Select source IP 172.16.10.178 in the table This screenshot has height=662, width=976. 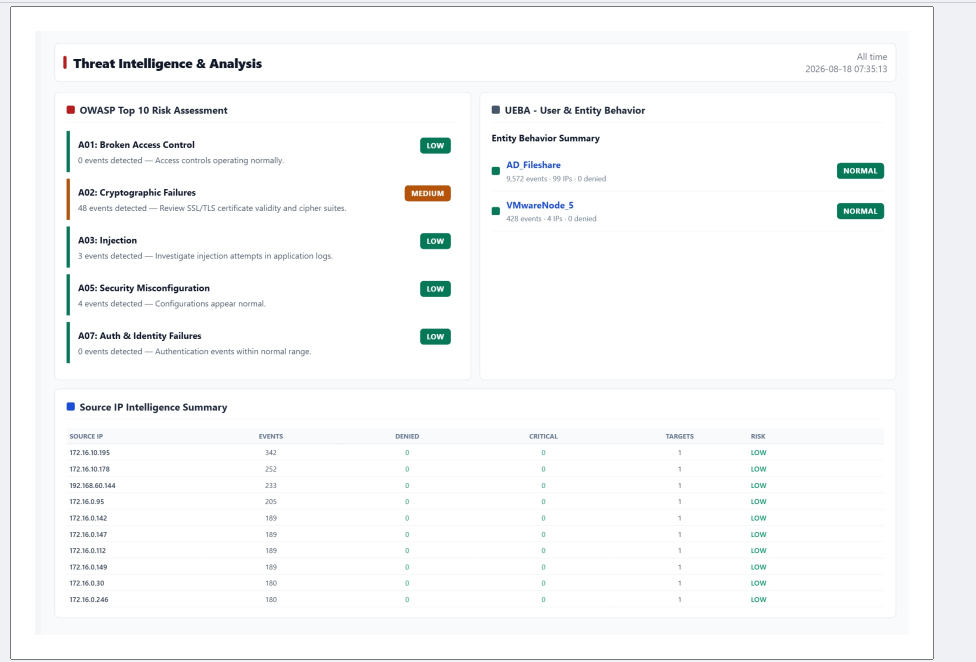[90, 469]
